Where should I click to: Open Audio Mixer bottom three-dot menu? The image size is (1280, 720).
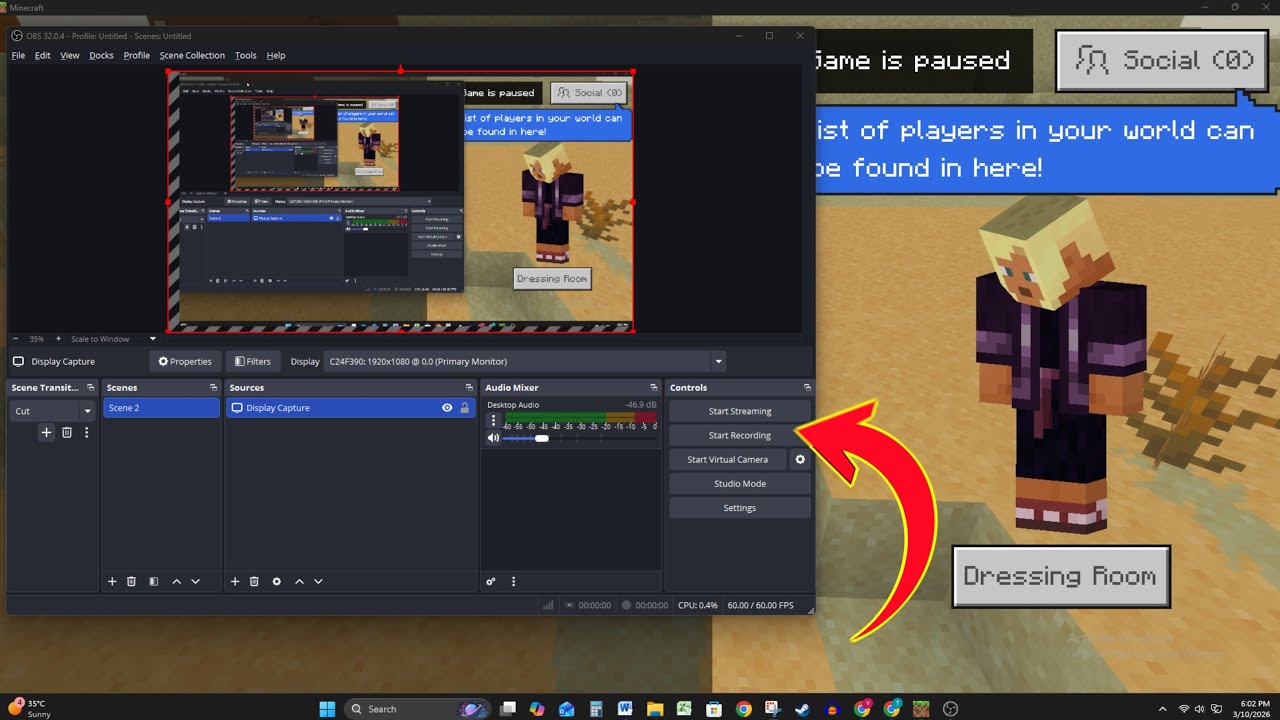(513, 581)
